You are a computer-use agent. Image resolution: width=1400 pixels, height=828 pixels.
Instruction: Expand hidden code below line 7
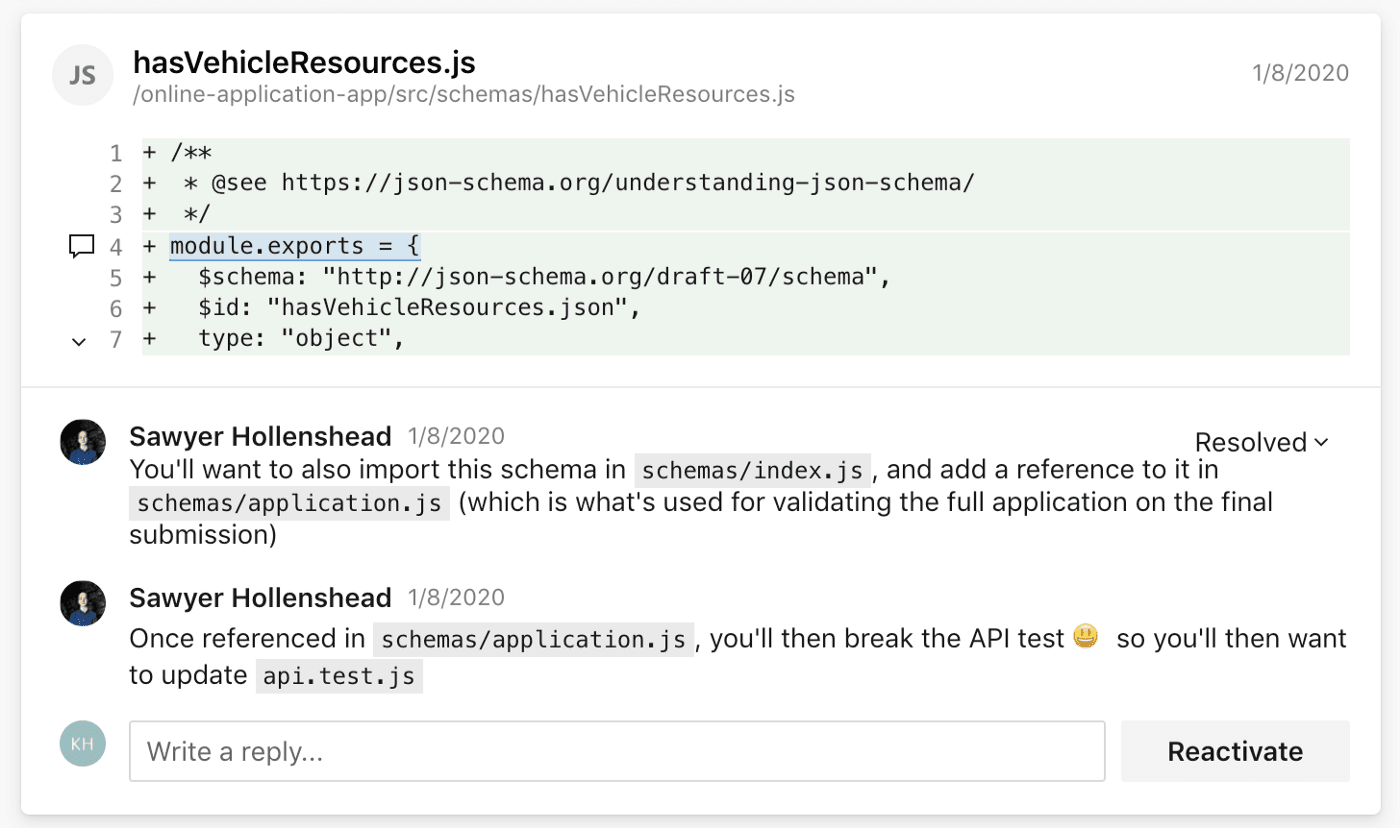[x=79, y=341]
